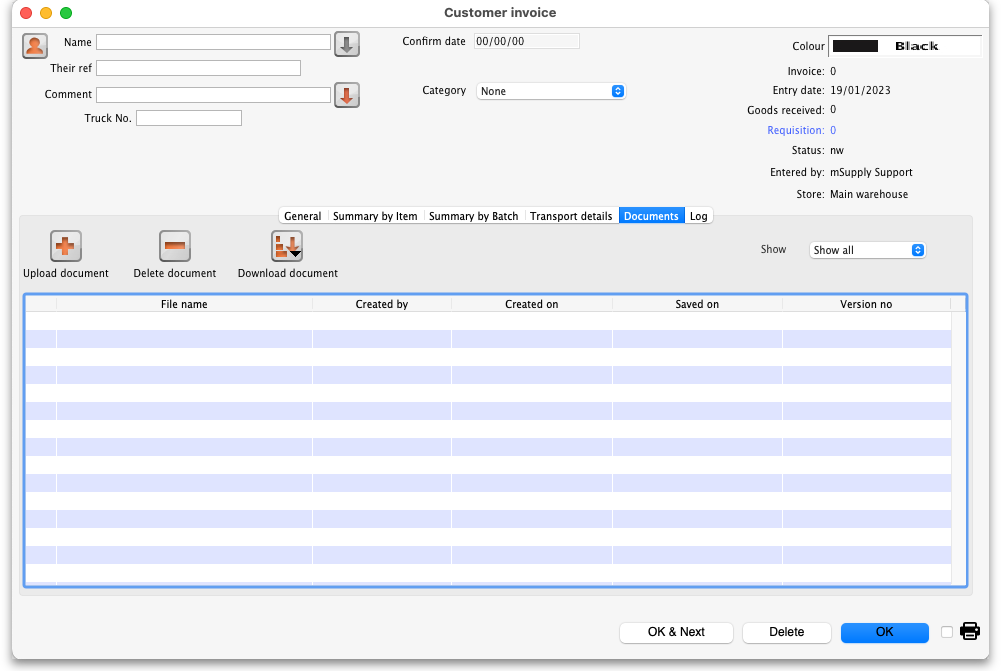Select the Transport details tab
The image size is (1001, 671).
(571, 216)
